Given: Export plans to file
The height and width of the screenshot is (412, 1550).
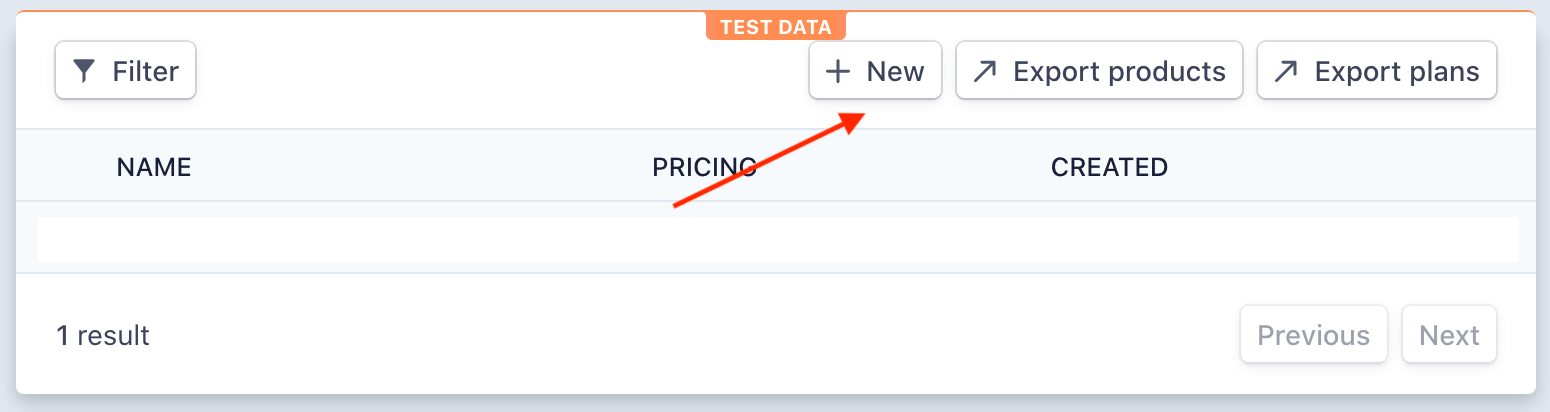Looking at the screenshot, I should point(1377,71).
